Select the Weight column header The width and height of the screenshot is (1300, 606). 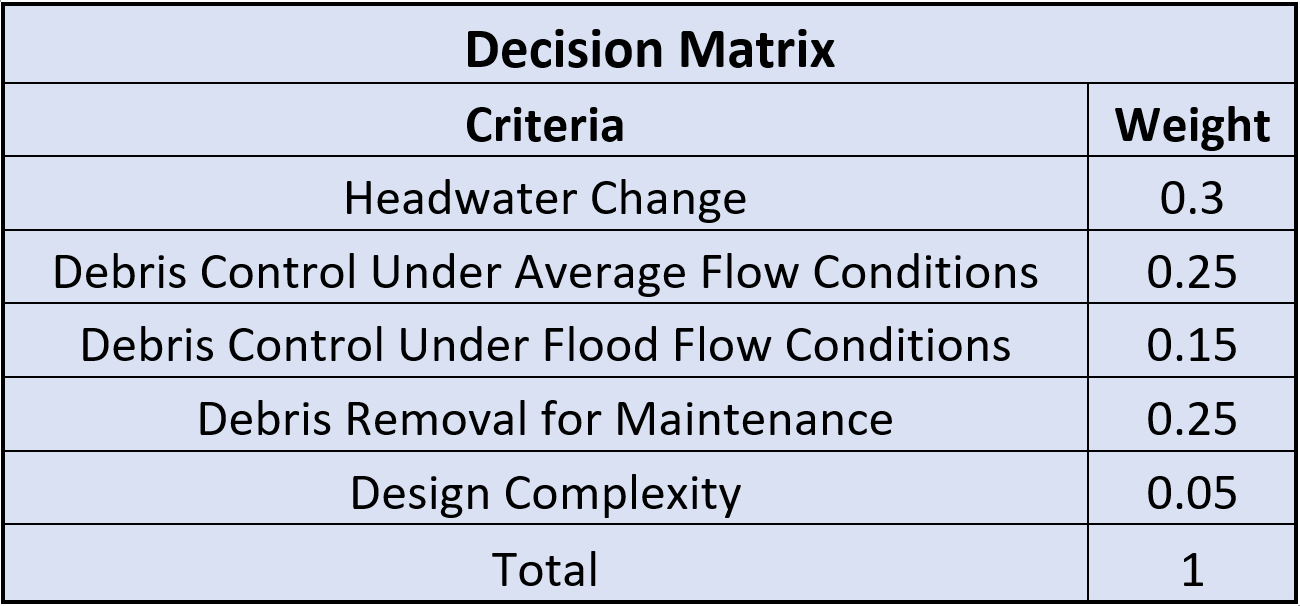pyautogui.click(x=1192, y=126)
